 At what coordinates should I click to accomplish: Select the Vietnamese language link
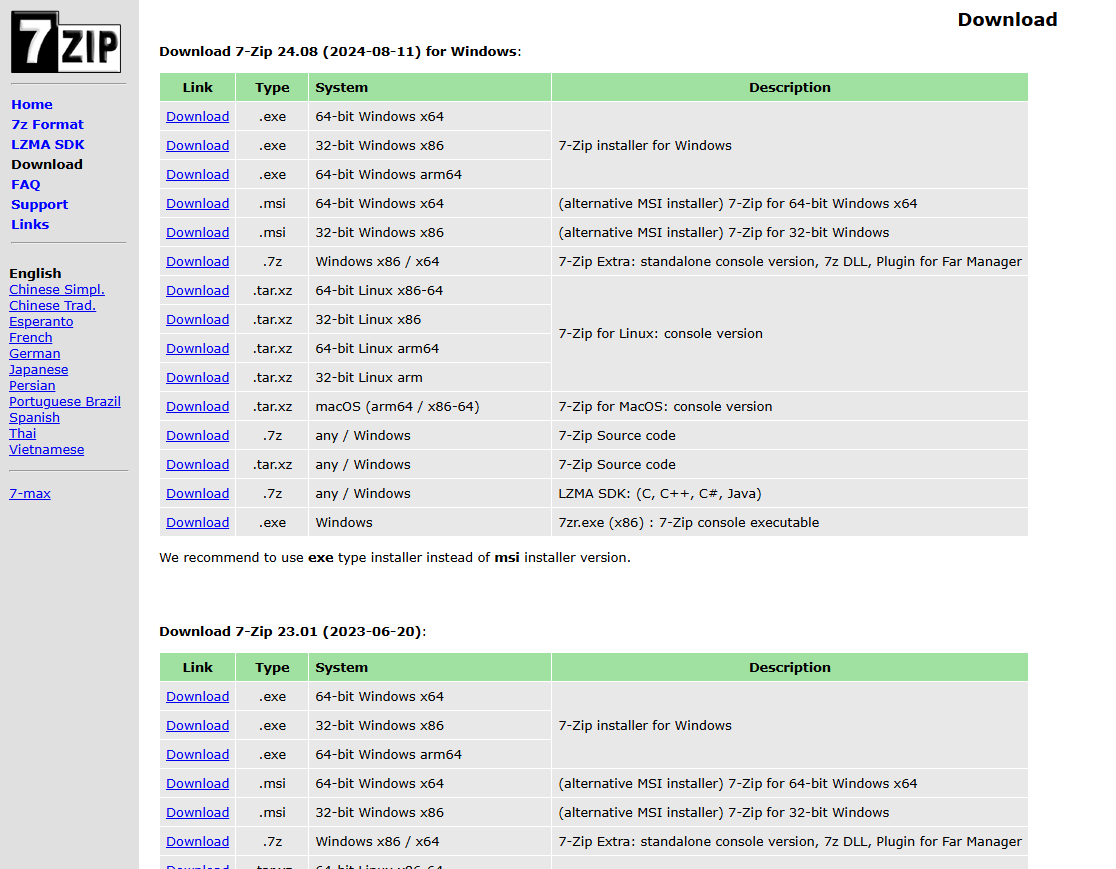46,450
